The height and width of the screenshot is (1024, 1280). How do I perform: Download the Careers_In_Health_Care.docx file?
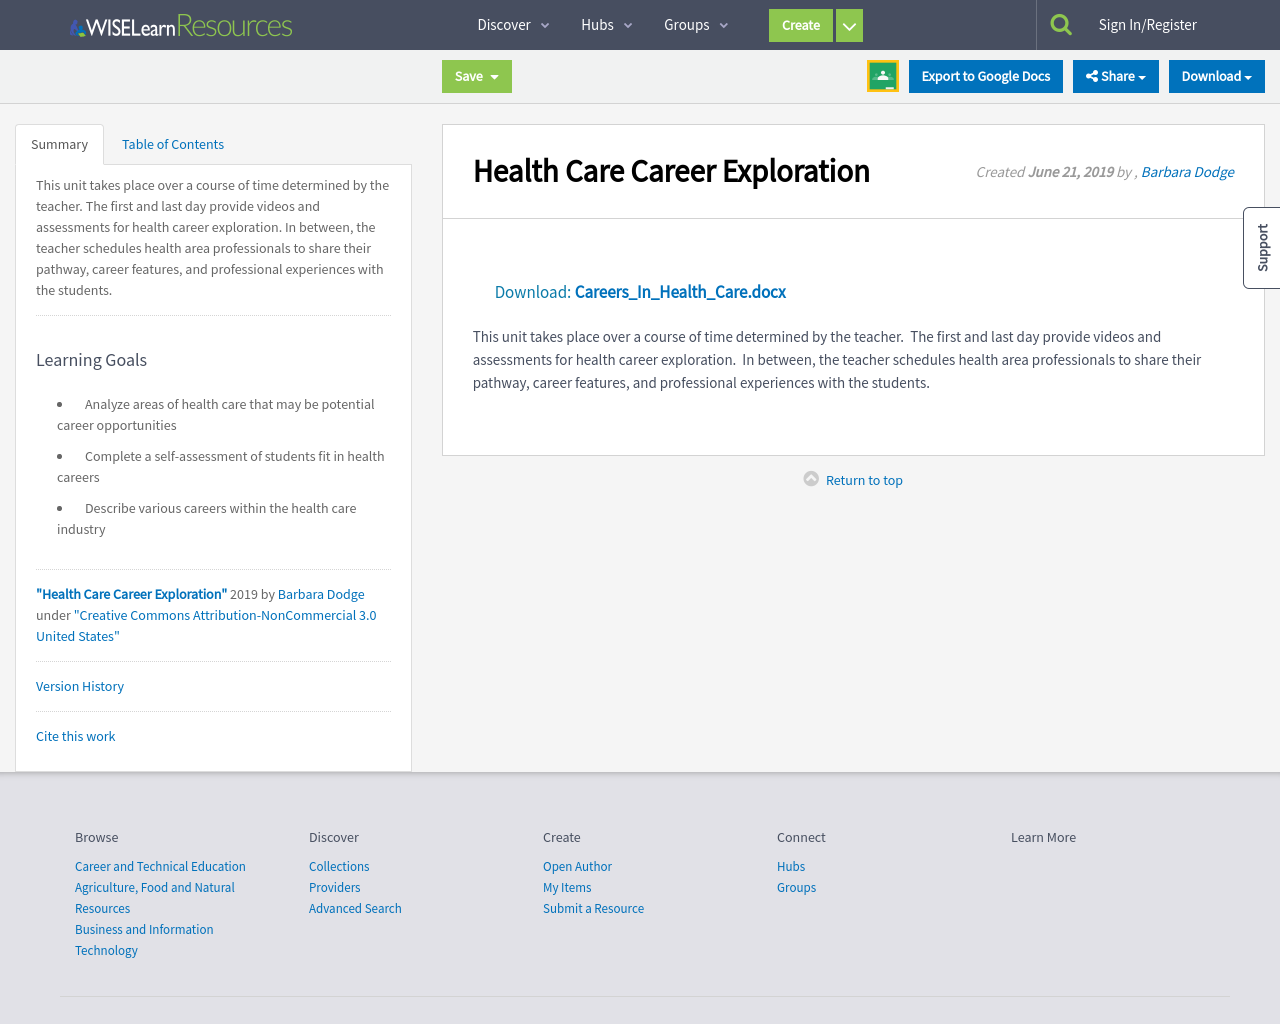point(679,291)
